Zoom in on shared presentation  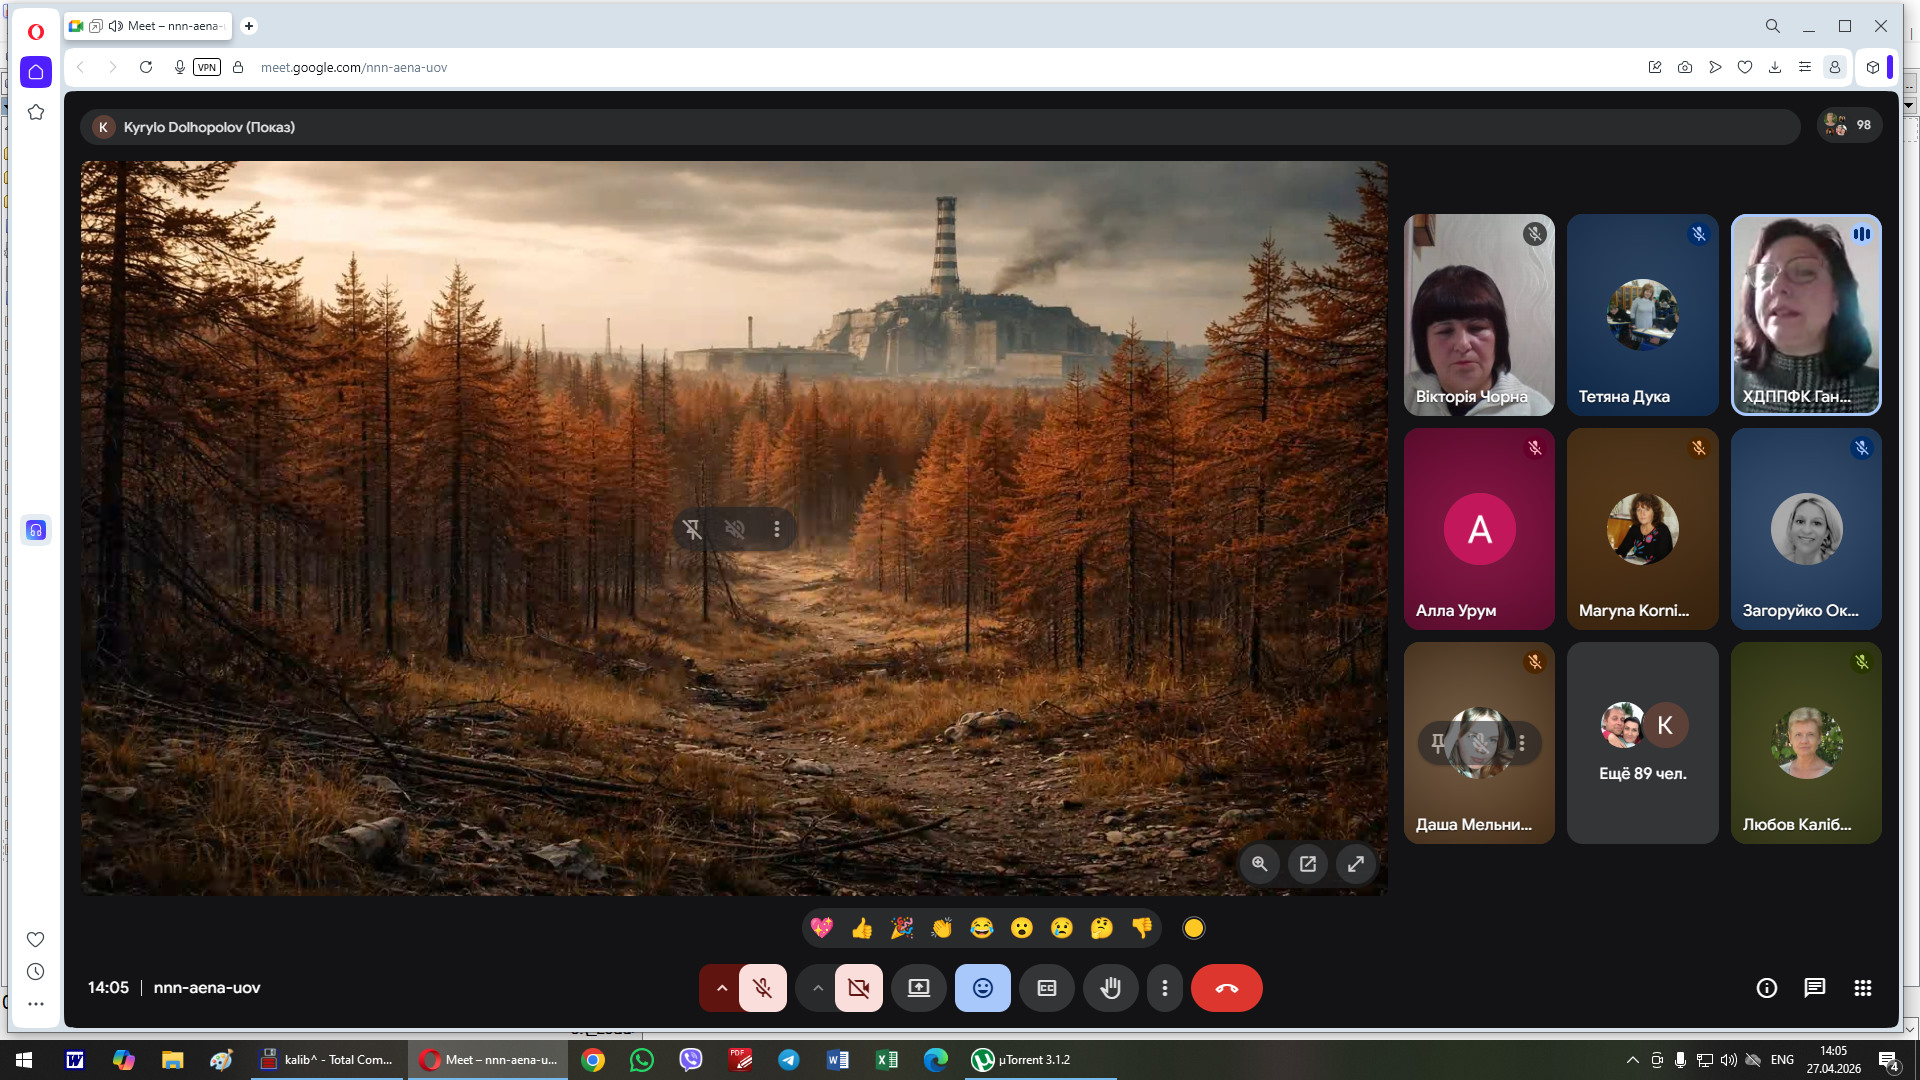pyautogui.click(x=1259, y=864)
